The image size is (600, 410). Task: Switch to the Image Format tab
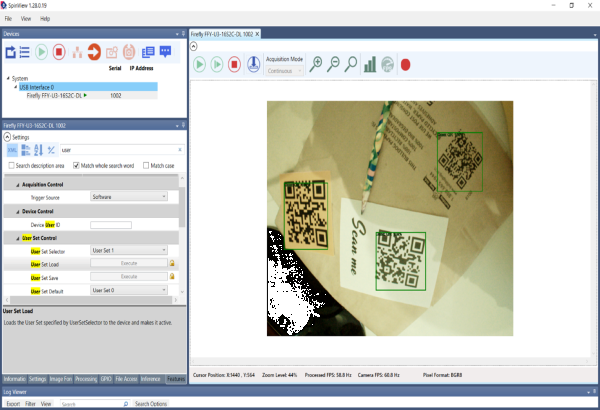tap(60, 379)
